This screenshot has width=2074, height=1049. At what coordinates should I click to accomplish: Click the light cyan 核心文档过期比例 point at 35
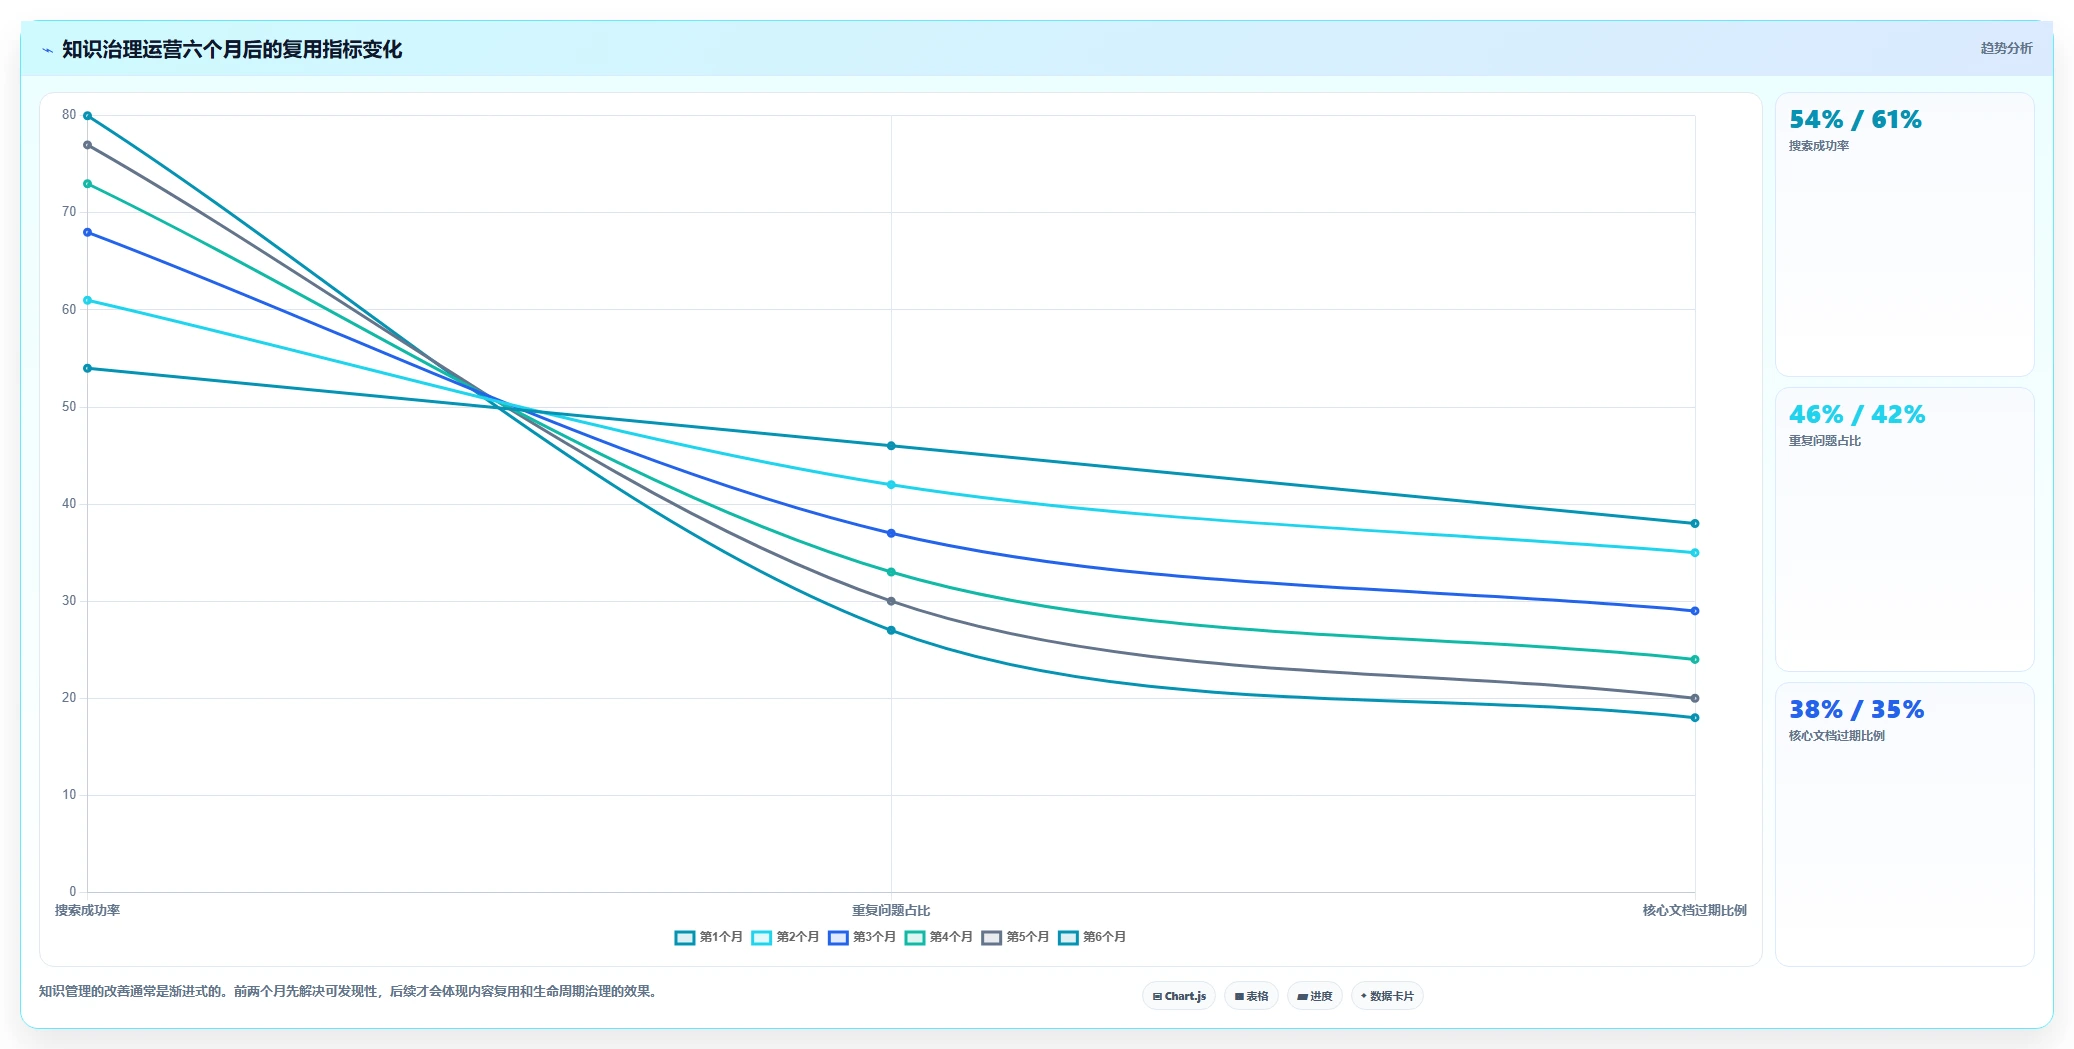(1695, 552)
